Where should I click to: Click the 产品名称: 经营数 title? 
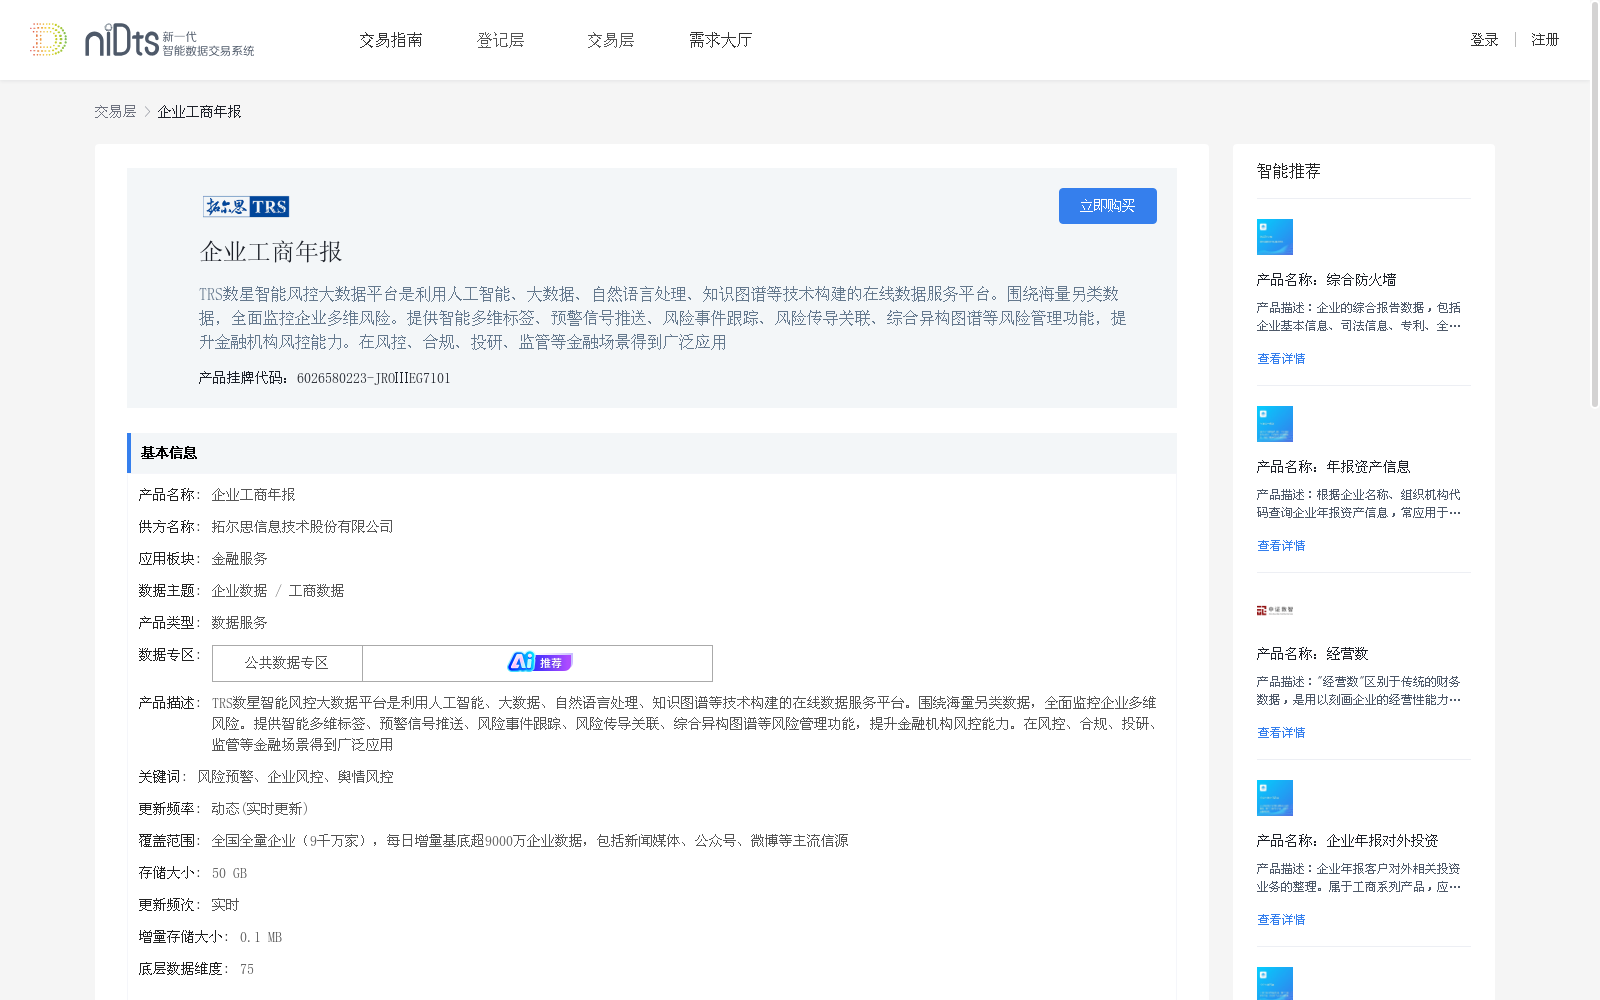tap(1313, 654)
